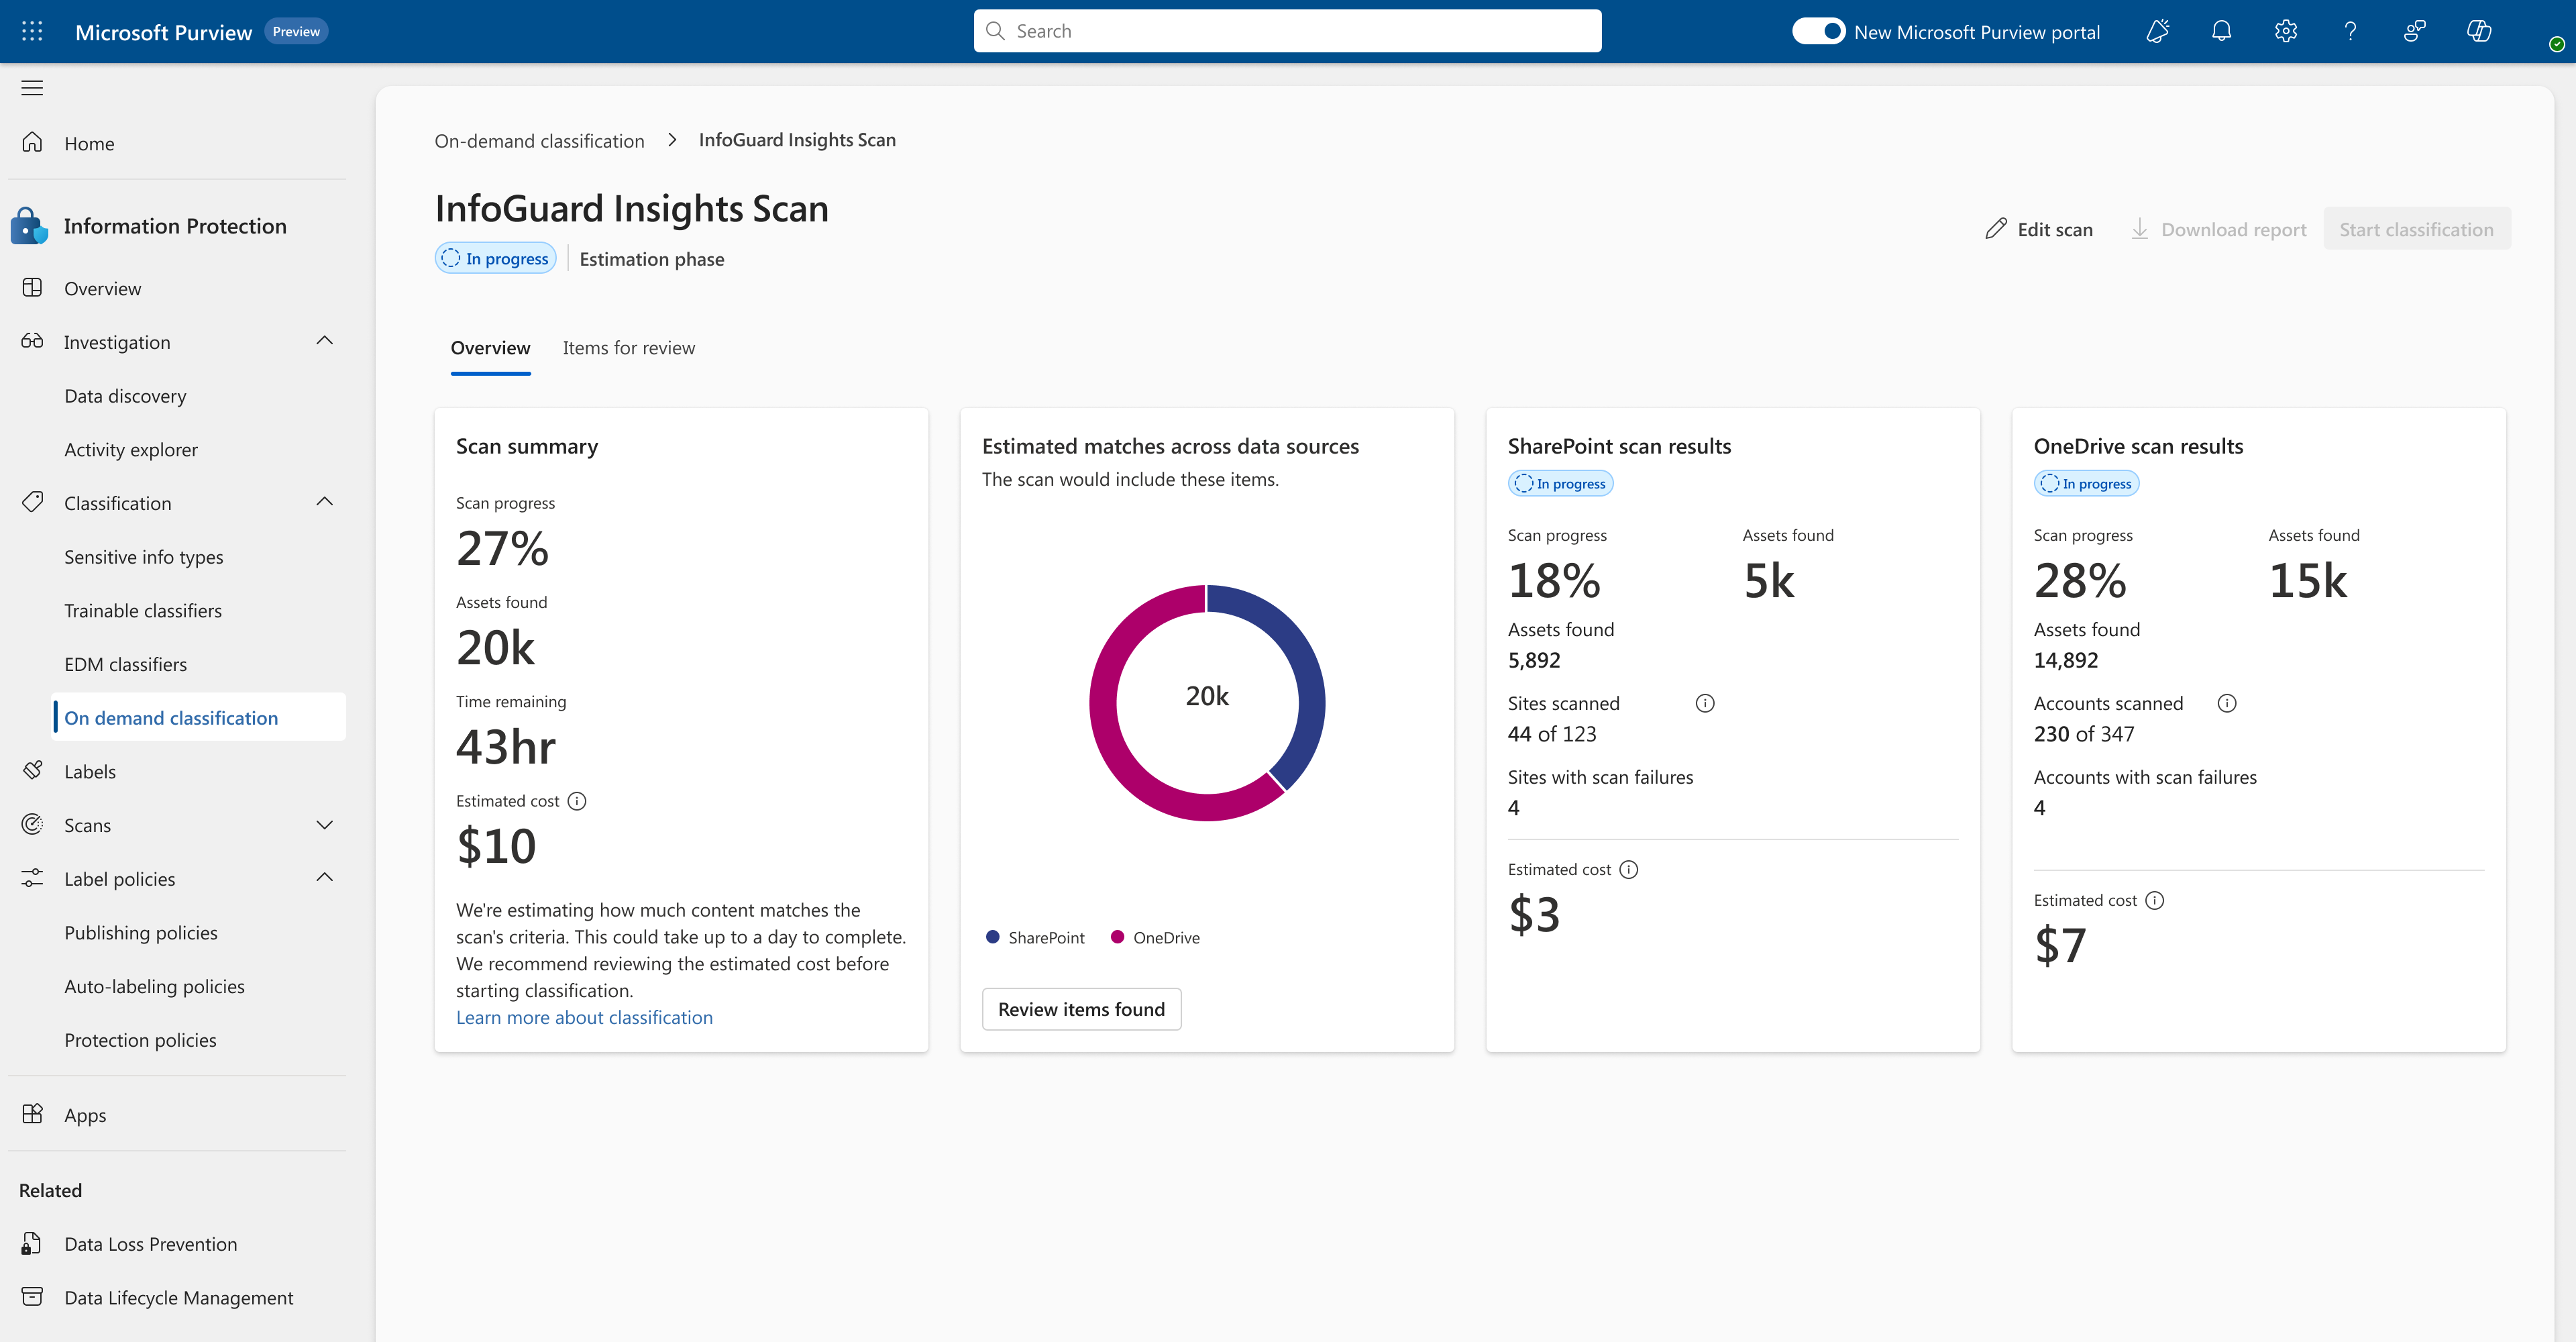Click the SharePoint legend color dot

[x=992, y=937]
